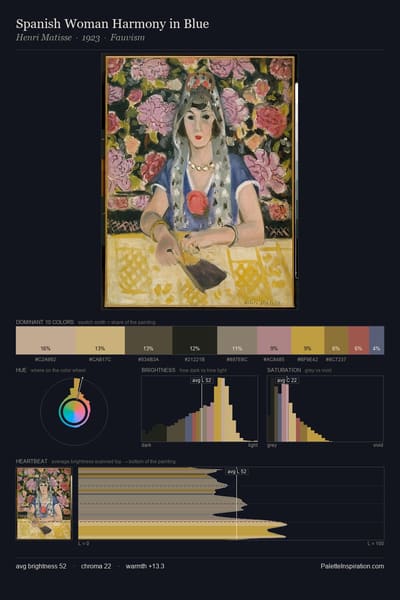Click "avg C 22" marker in saturation chart

287,380
